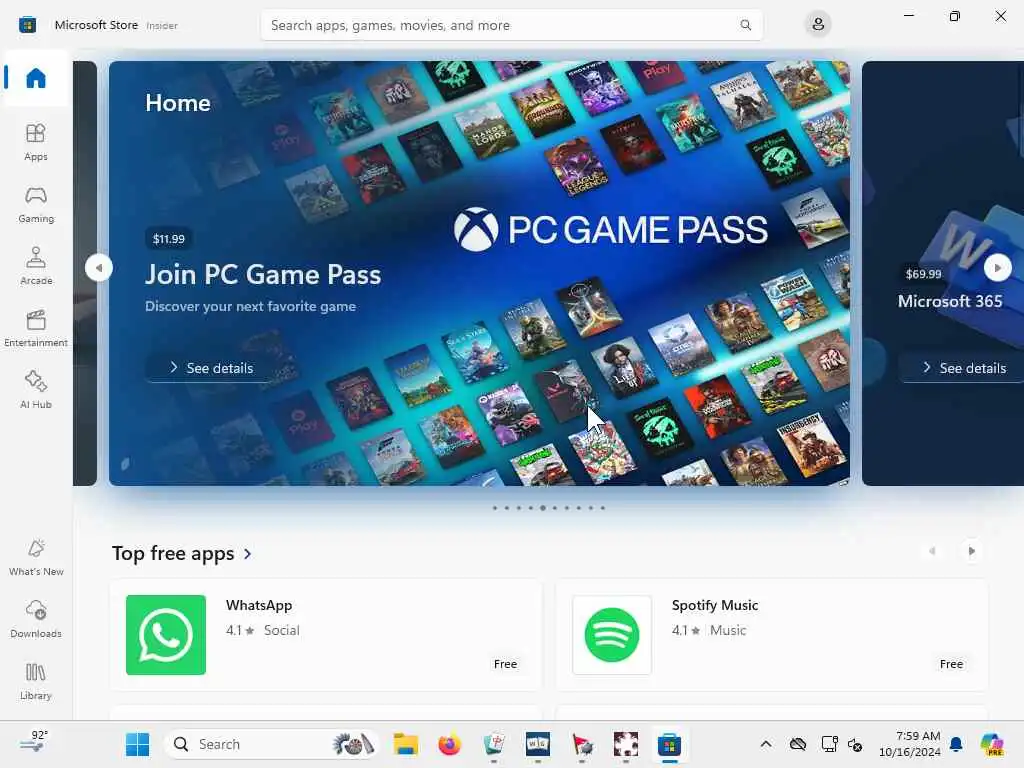Launch Firefox from the taskbar
This screenshot has width=1024, height=768.
449,744
